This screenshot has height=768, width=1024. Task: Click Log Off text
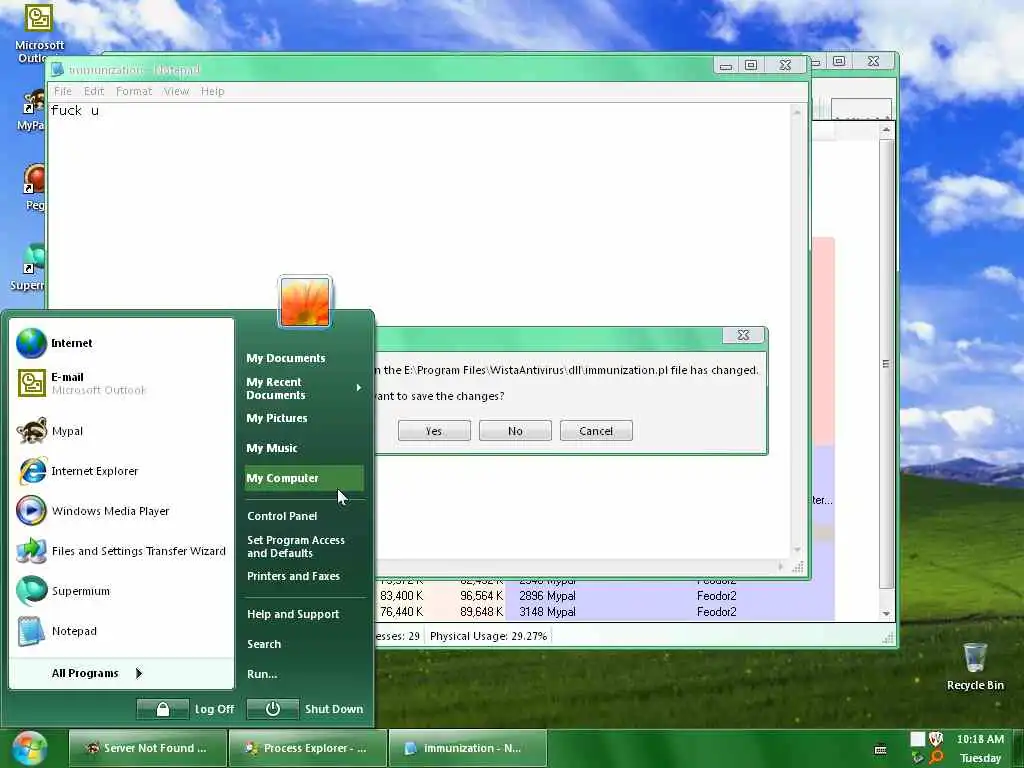pos(214,709)
